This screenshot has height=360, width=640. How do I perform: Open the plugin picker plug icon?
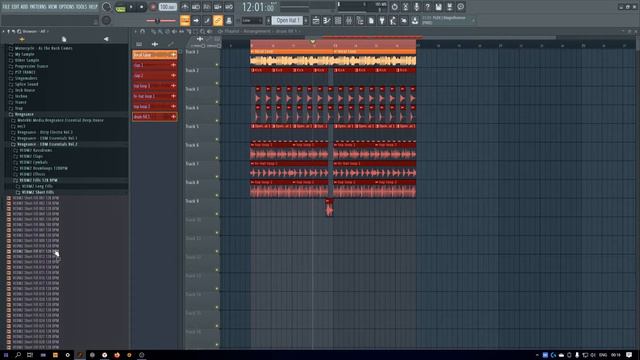(x=382, y=20)
